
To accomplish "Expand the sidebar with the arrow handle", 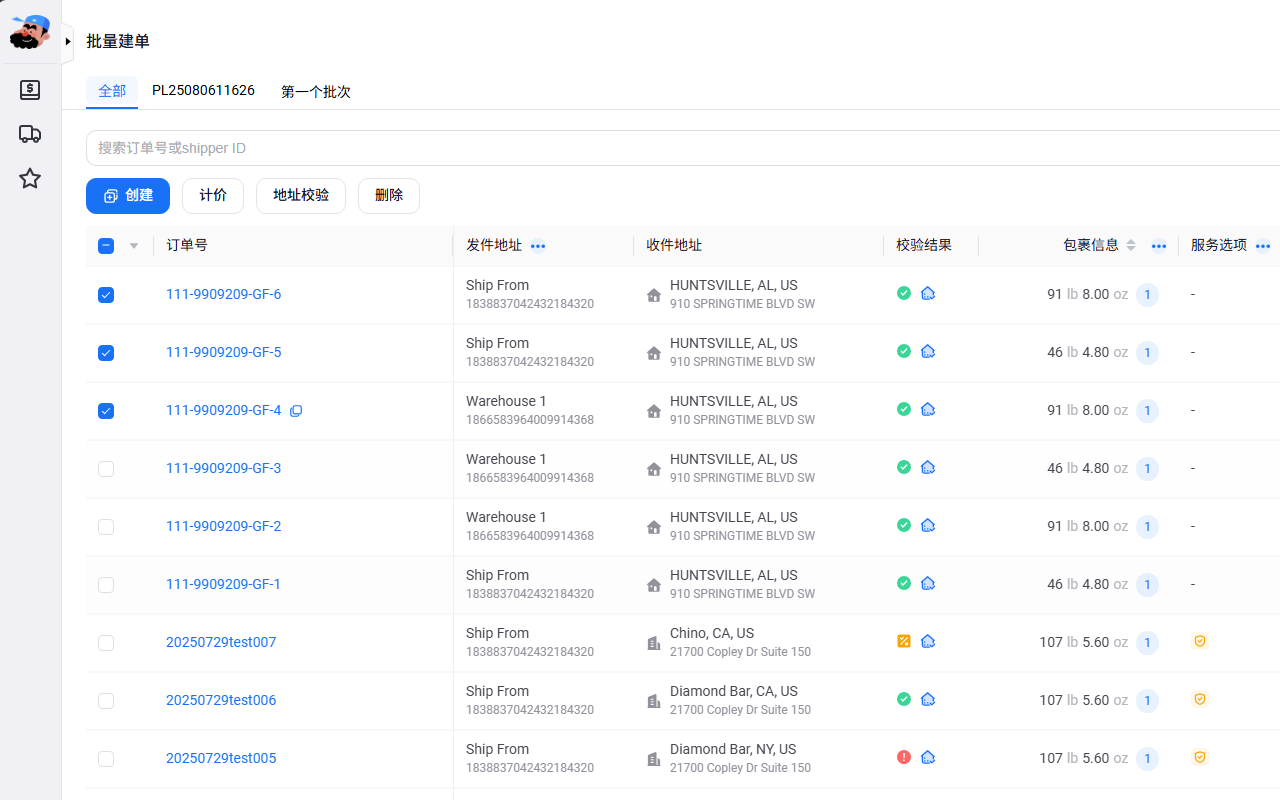I will [x=68, y=42].
